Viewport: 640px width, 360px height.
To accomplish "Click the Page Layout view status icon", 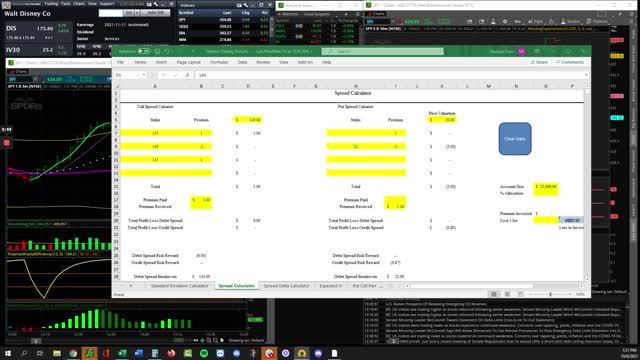I will tap(507, 294).
